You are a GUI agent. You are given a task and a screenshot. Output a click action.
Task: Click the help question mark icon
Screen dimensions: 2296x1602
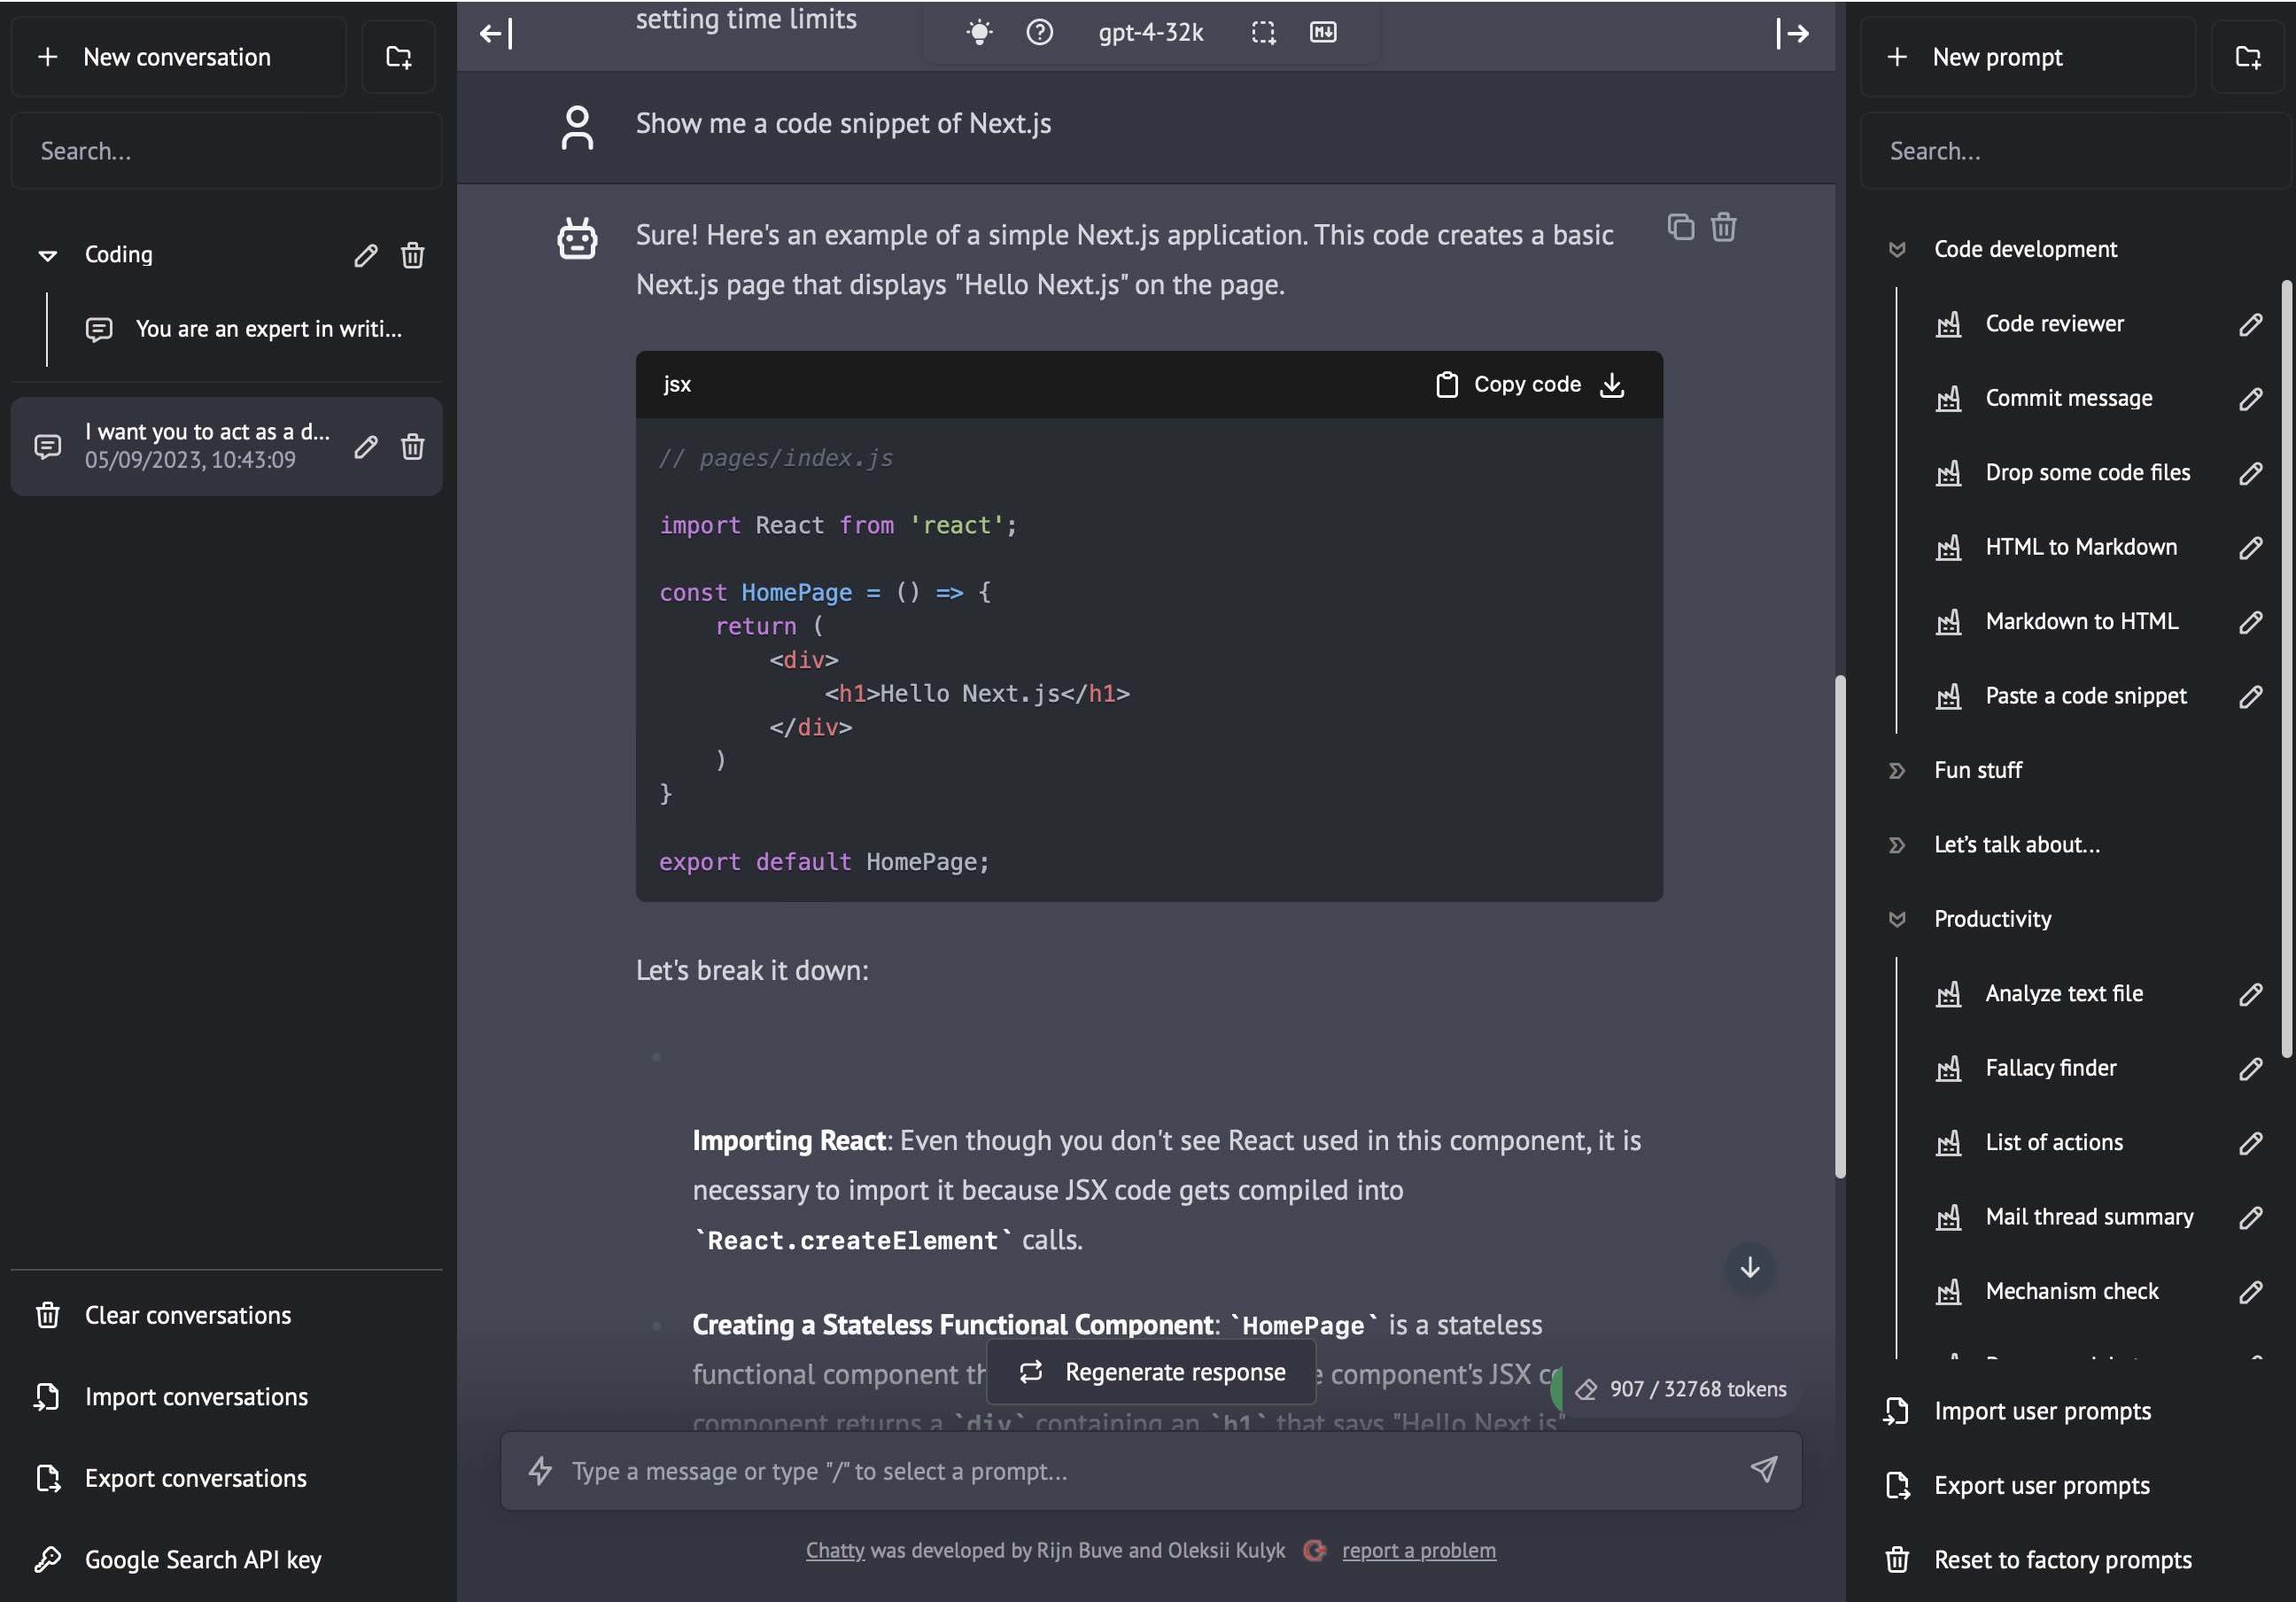pos(1039,33)
